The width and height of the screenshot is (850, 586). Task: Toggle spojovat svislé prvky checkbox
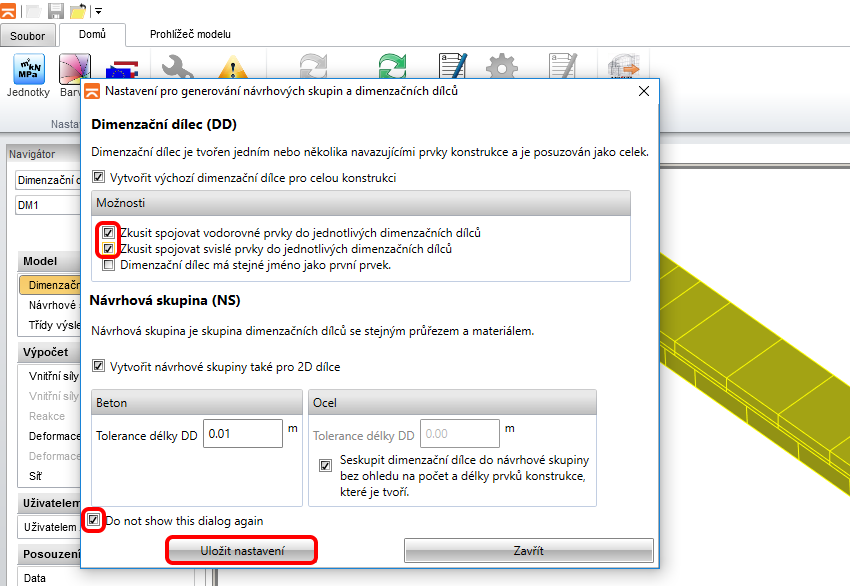point(108,249)
